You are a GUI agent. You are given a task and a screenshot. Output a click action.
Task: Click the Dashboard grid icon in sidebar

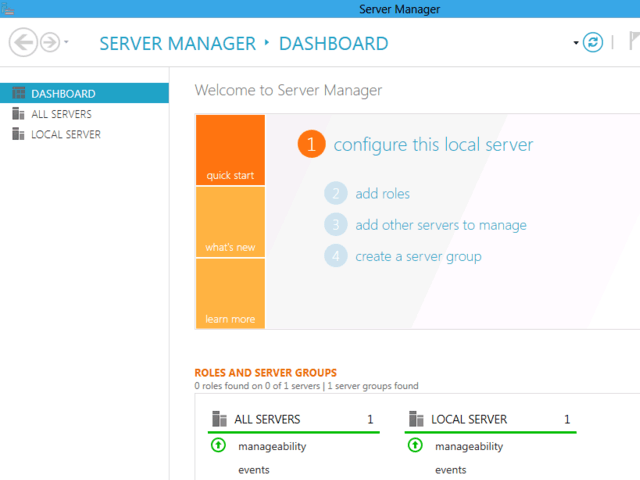(18, 93)
